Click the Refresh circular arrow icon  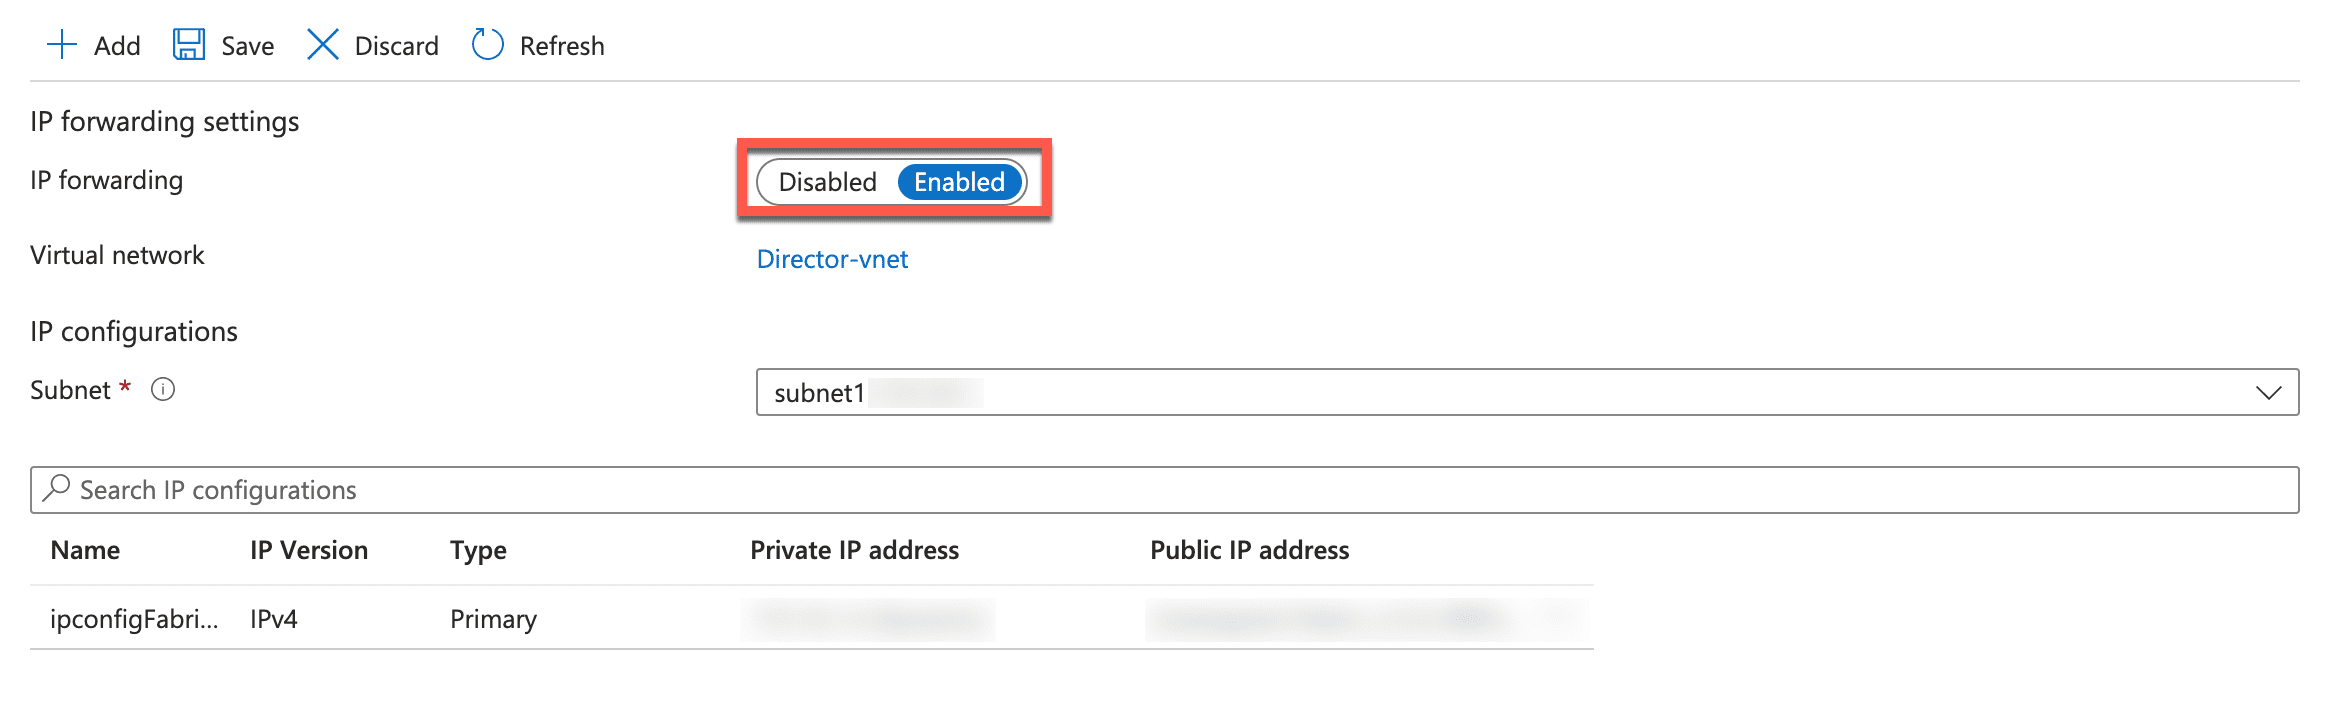click(487, 44)
